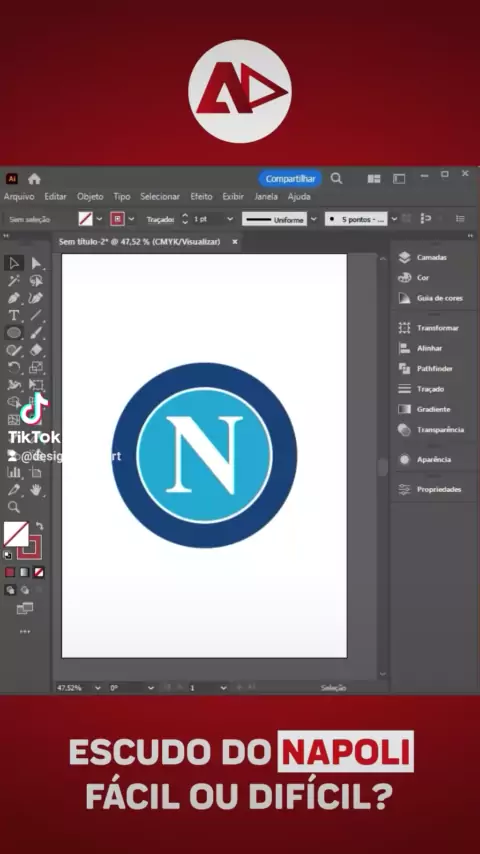The image size is (480, 854).
Task: Enable Draw Behind mode
Action: click(x=25, y=590)
